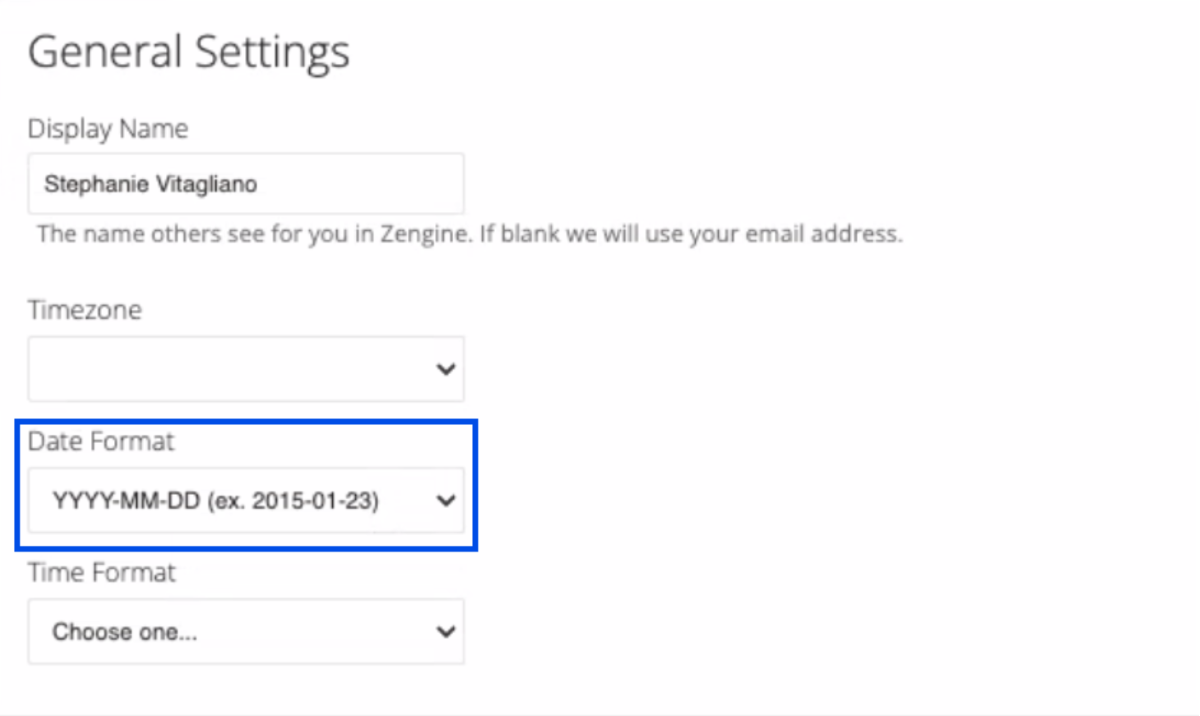Click the Timezone dropdown chevron arrow

446,369
